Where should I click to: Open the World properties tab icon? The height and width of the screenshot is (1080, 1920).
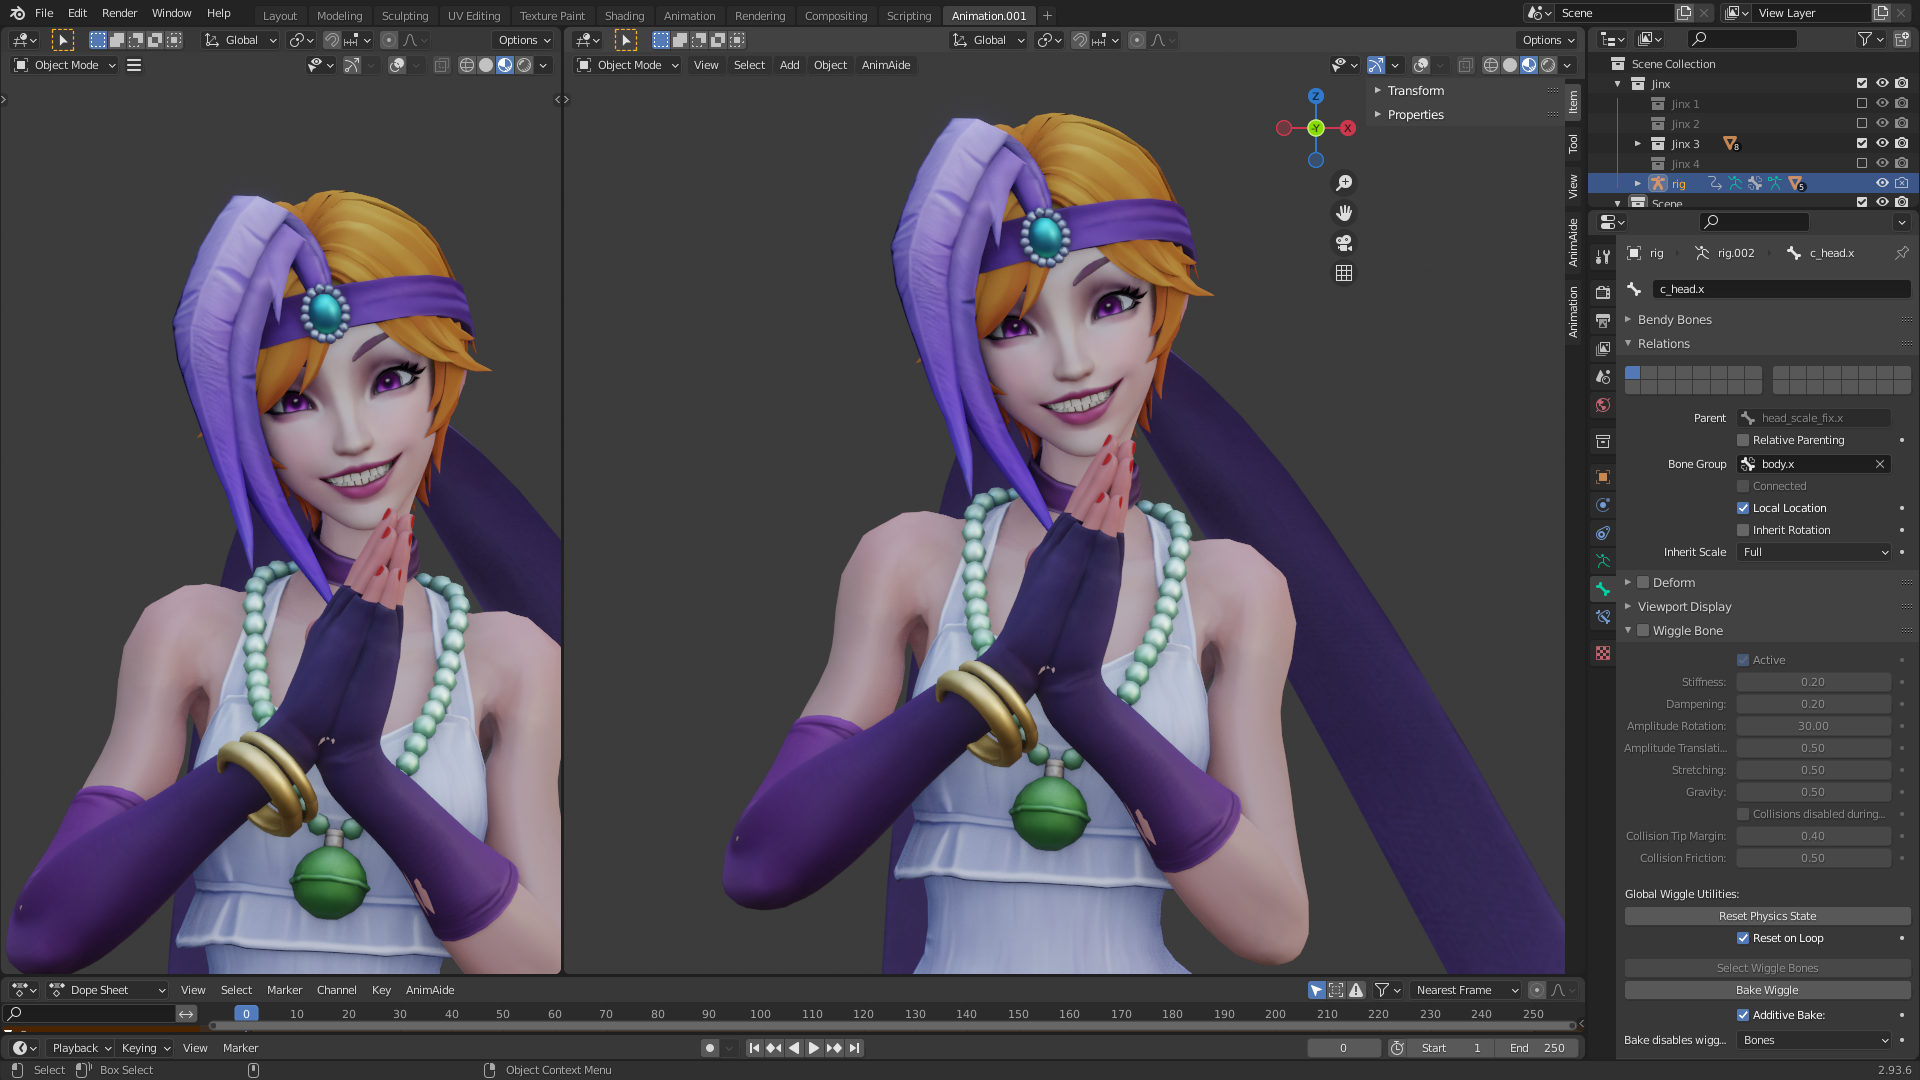coord(1603,405)
